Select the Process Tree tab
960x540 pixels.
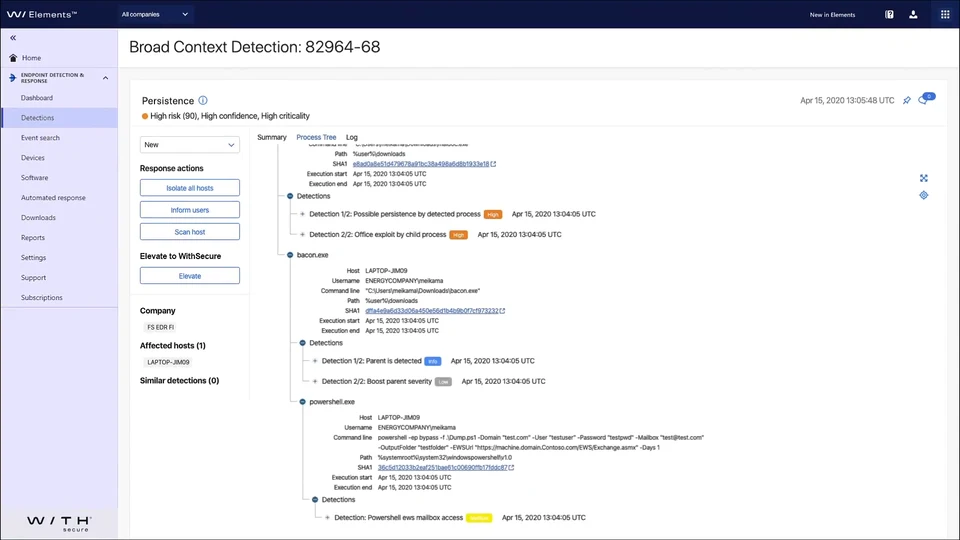tap(316, 137)
